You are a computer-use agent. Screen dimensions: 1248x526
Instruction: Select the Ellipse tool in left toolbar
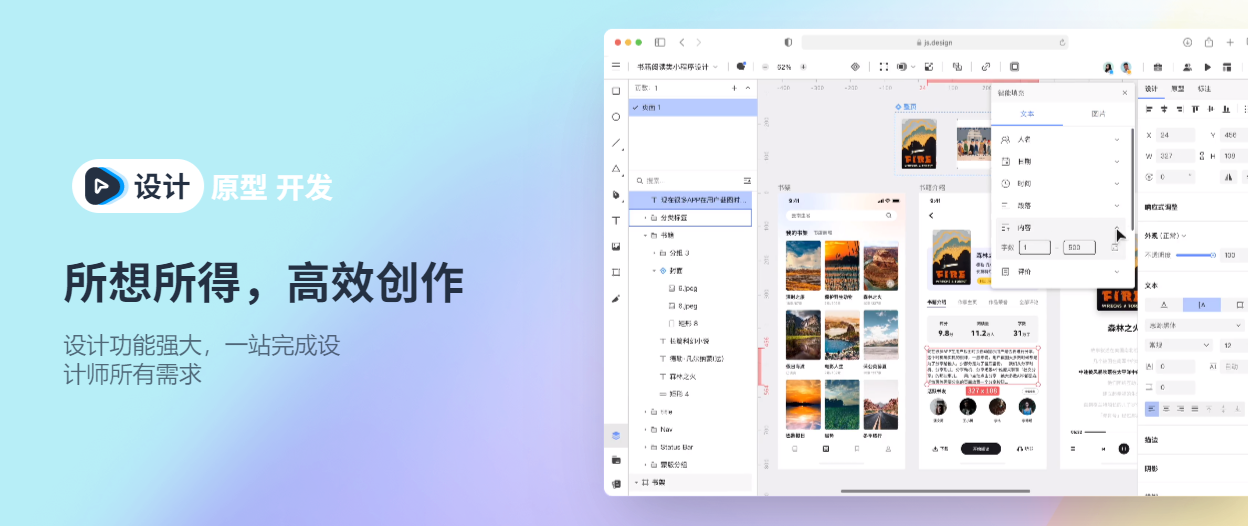[616, 117]
